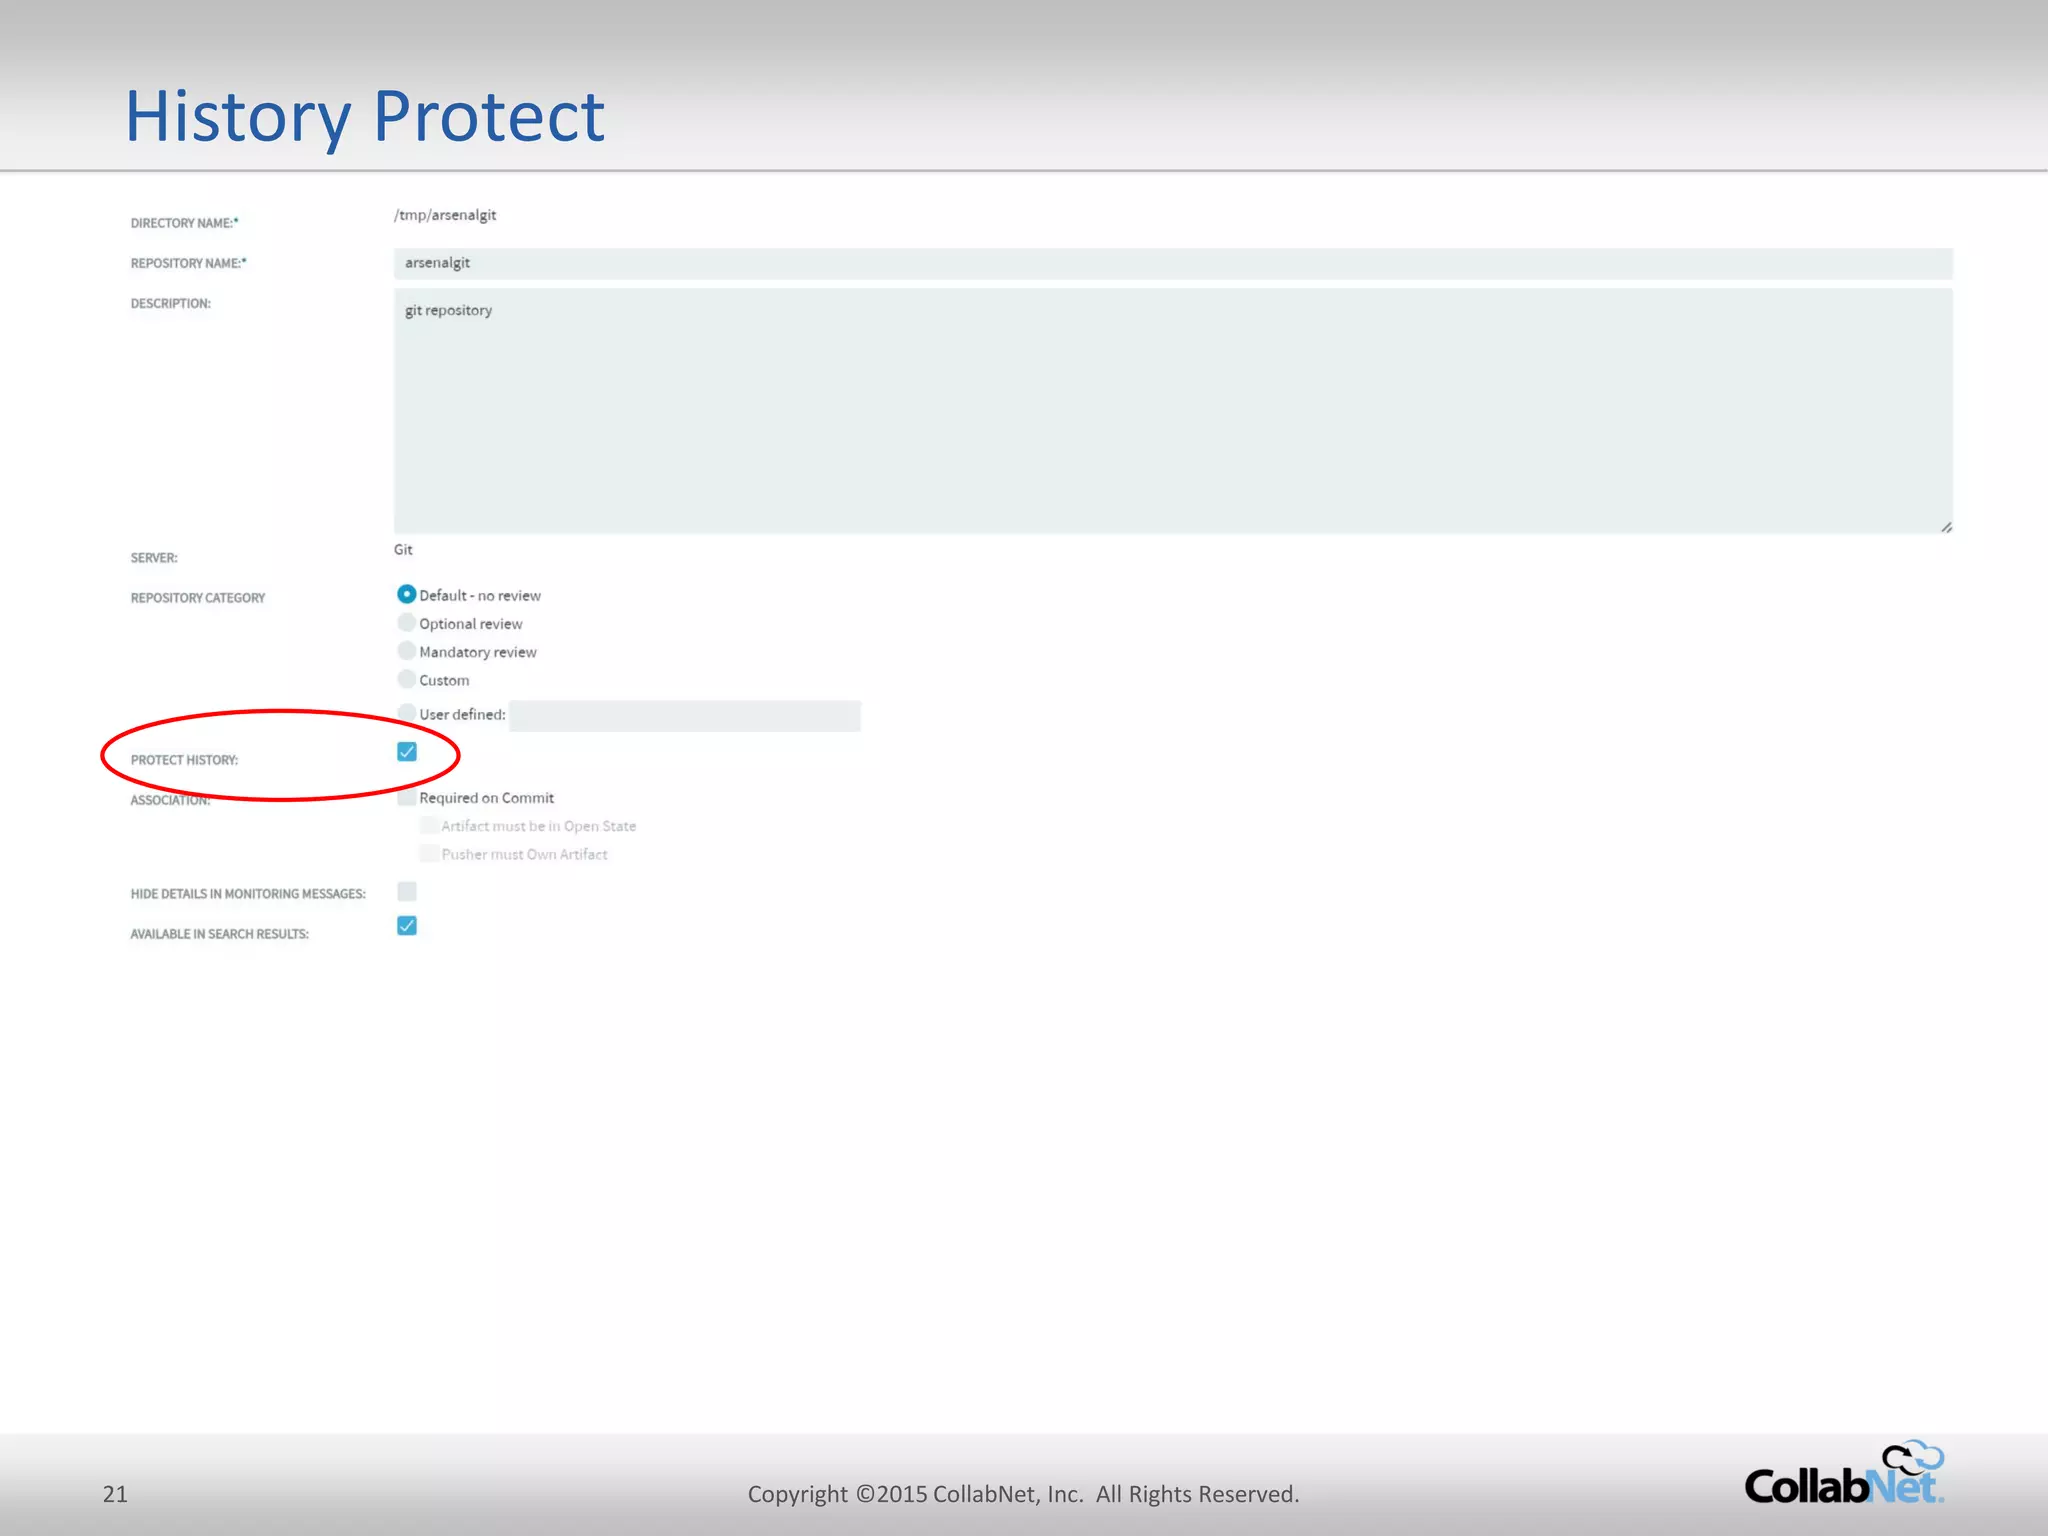
Task: Select Custom repository category
Action: (x=406, y=680)
